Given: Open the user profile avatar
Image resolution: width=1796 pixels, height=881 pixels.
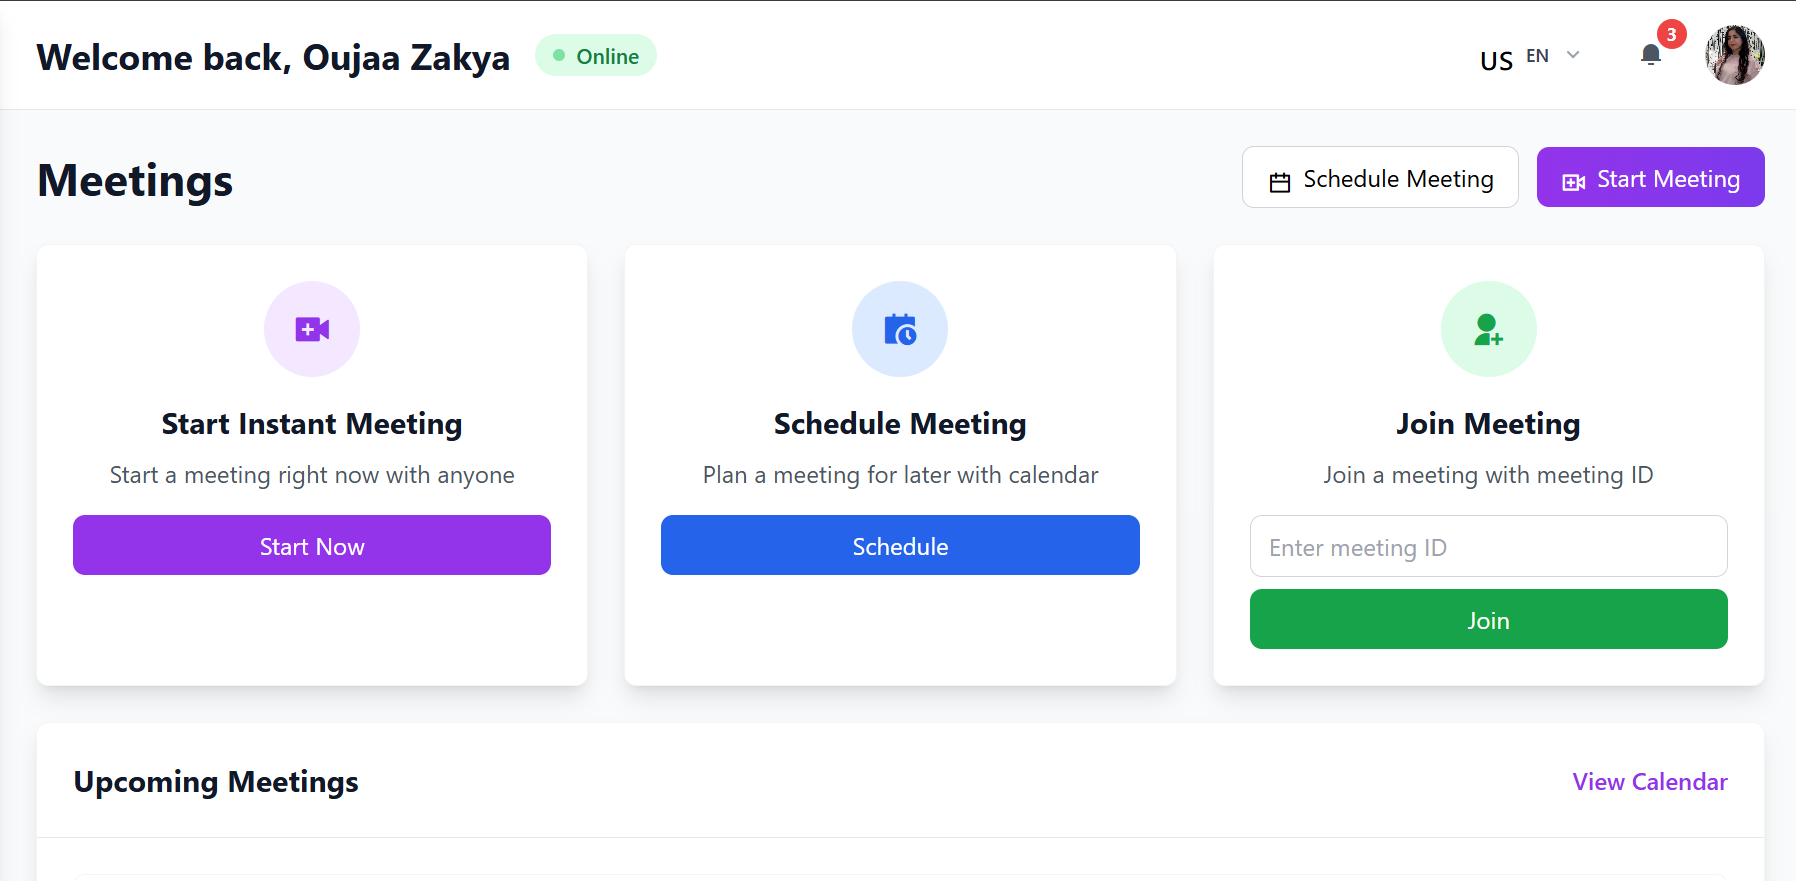Looking at the screenshot, I should tap(1734, 55).
